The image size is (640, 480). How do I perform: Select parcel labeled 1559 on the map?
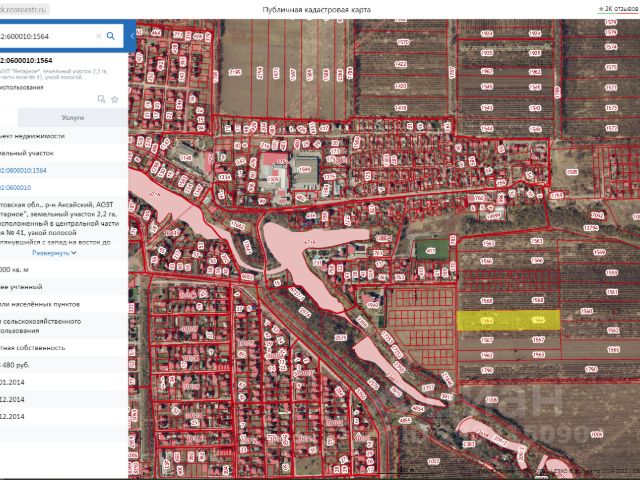pyautogui.click(x=611, y=273)
